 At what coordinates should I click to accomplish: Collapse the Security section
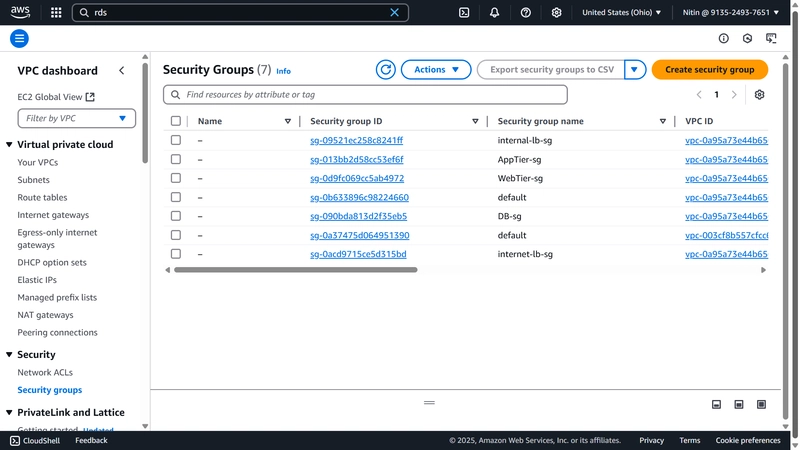tap(9, 354)
